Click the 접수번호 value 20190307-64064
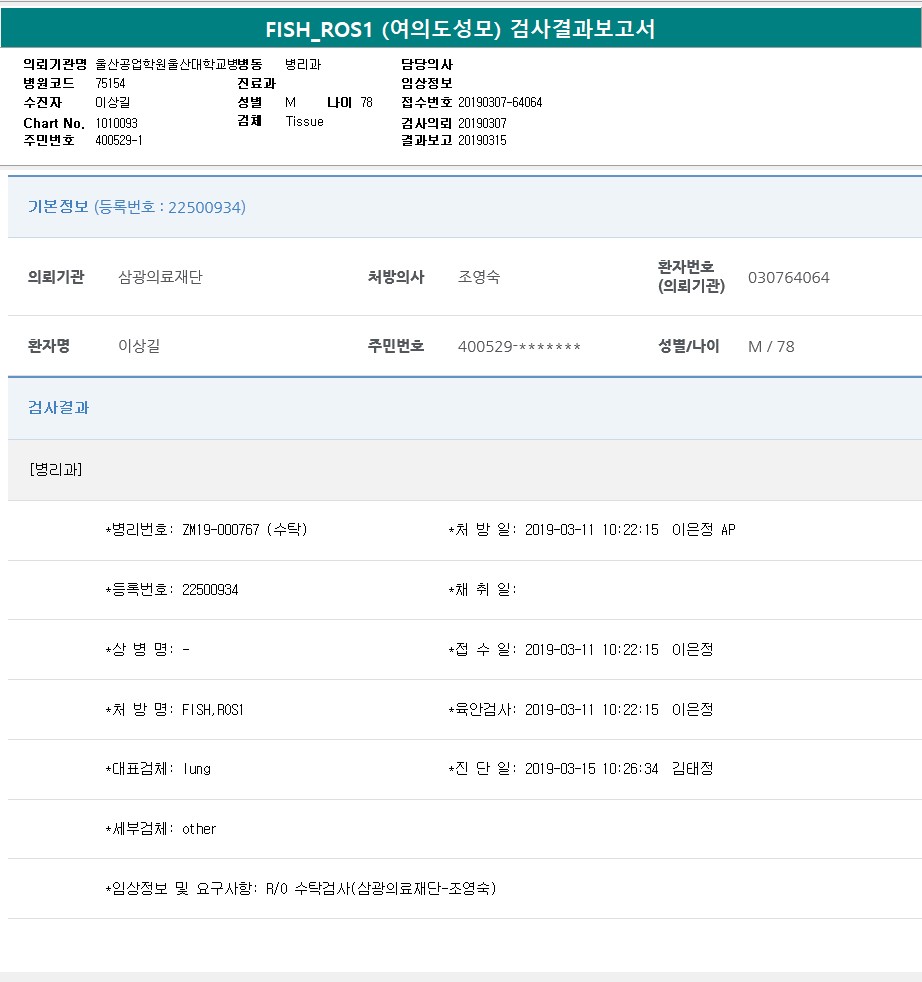This screenshot has width=922, height=982. click(500, 102)
